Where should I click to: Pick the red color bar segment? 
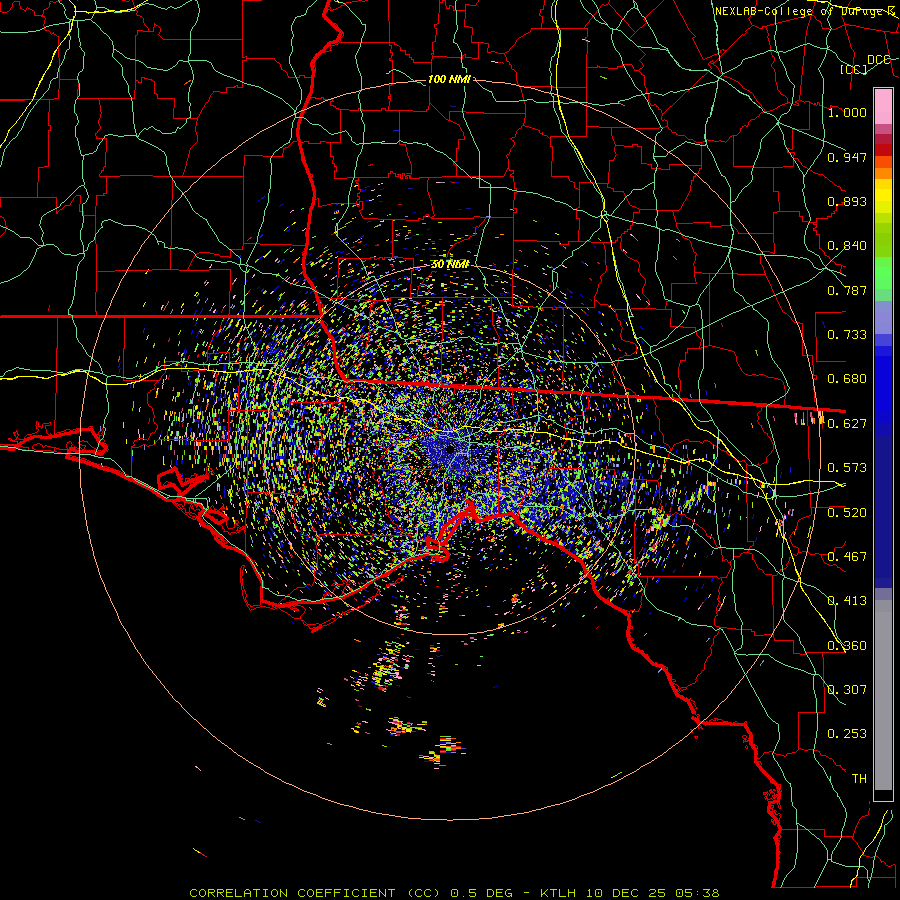point(883,149)
